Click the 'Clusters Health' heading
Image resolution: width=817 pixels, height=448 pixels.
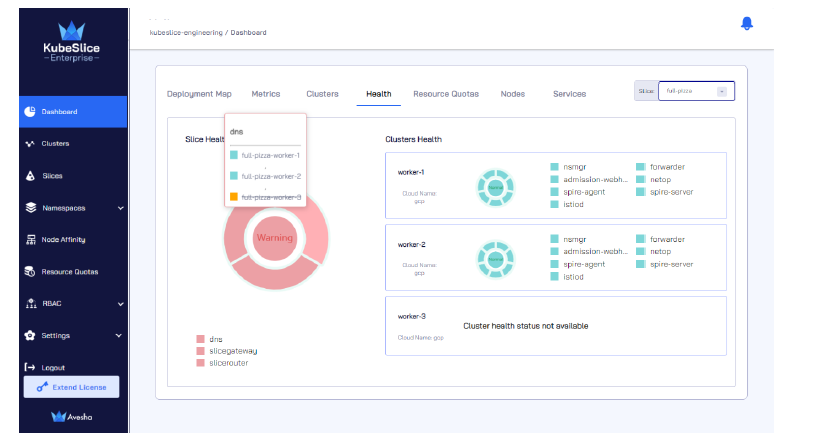pos(414,139)
